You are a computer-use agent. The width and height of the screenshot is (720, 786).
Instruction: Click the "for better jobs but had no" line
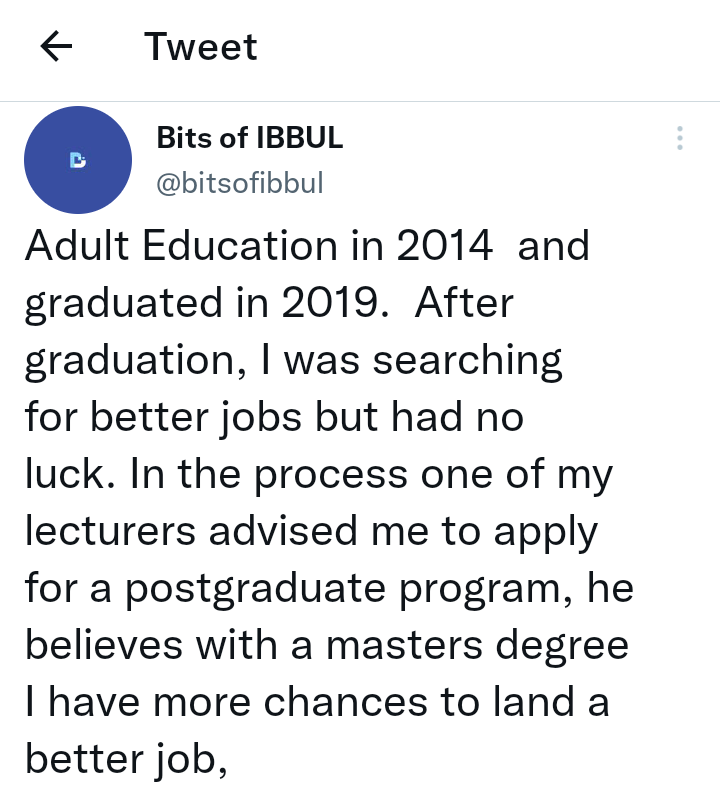274,418
